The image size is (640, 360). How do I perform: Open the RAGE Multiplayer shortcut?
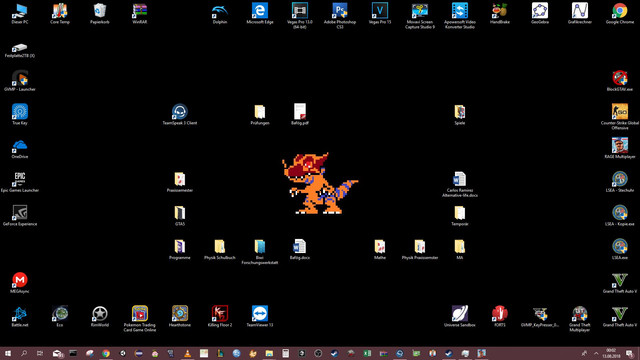tap(620, 148)
